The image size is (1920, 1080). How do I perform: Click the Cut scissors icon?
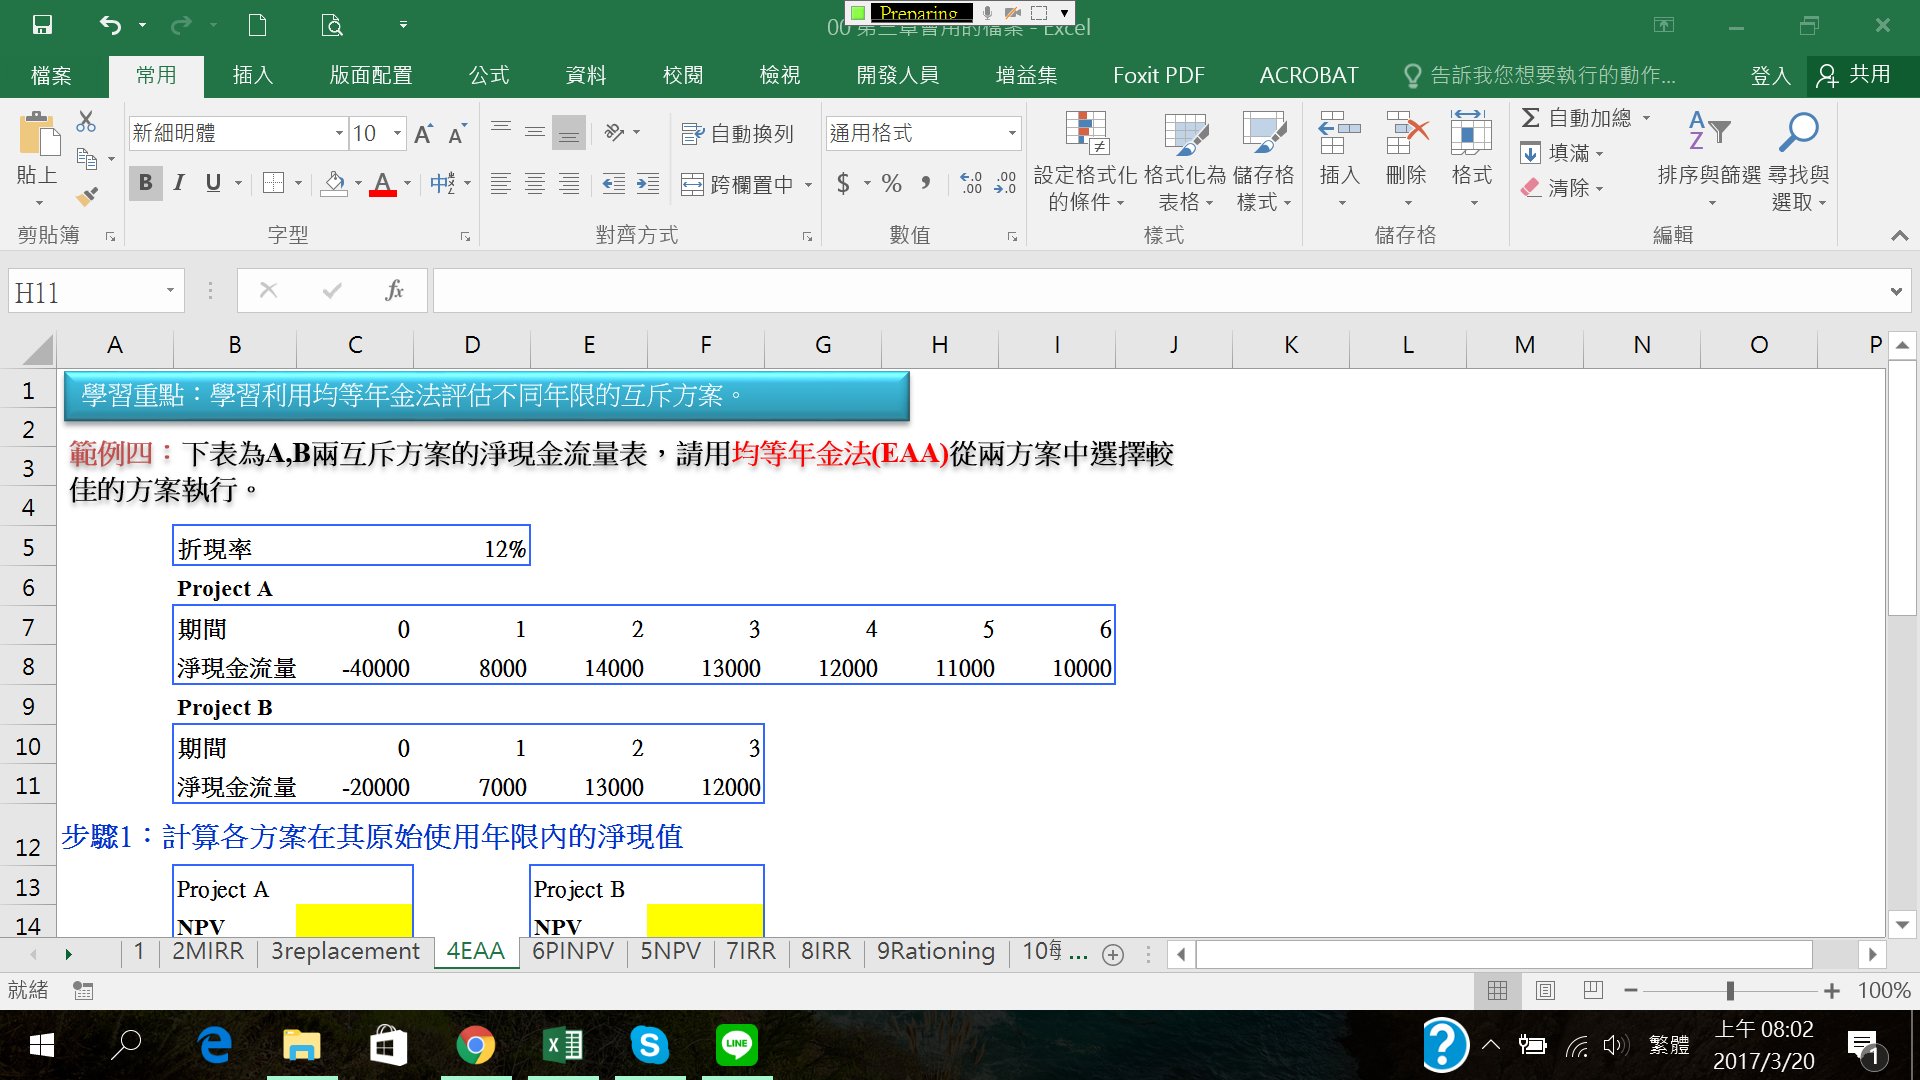(86, 122)
